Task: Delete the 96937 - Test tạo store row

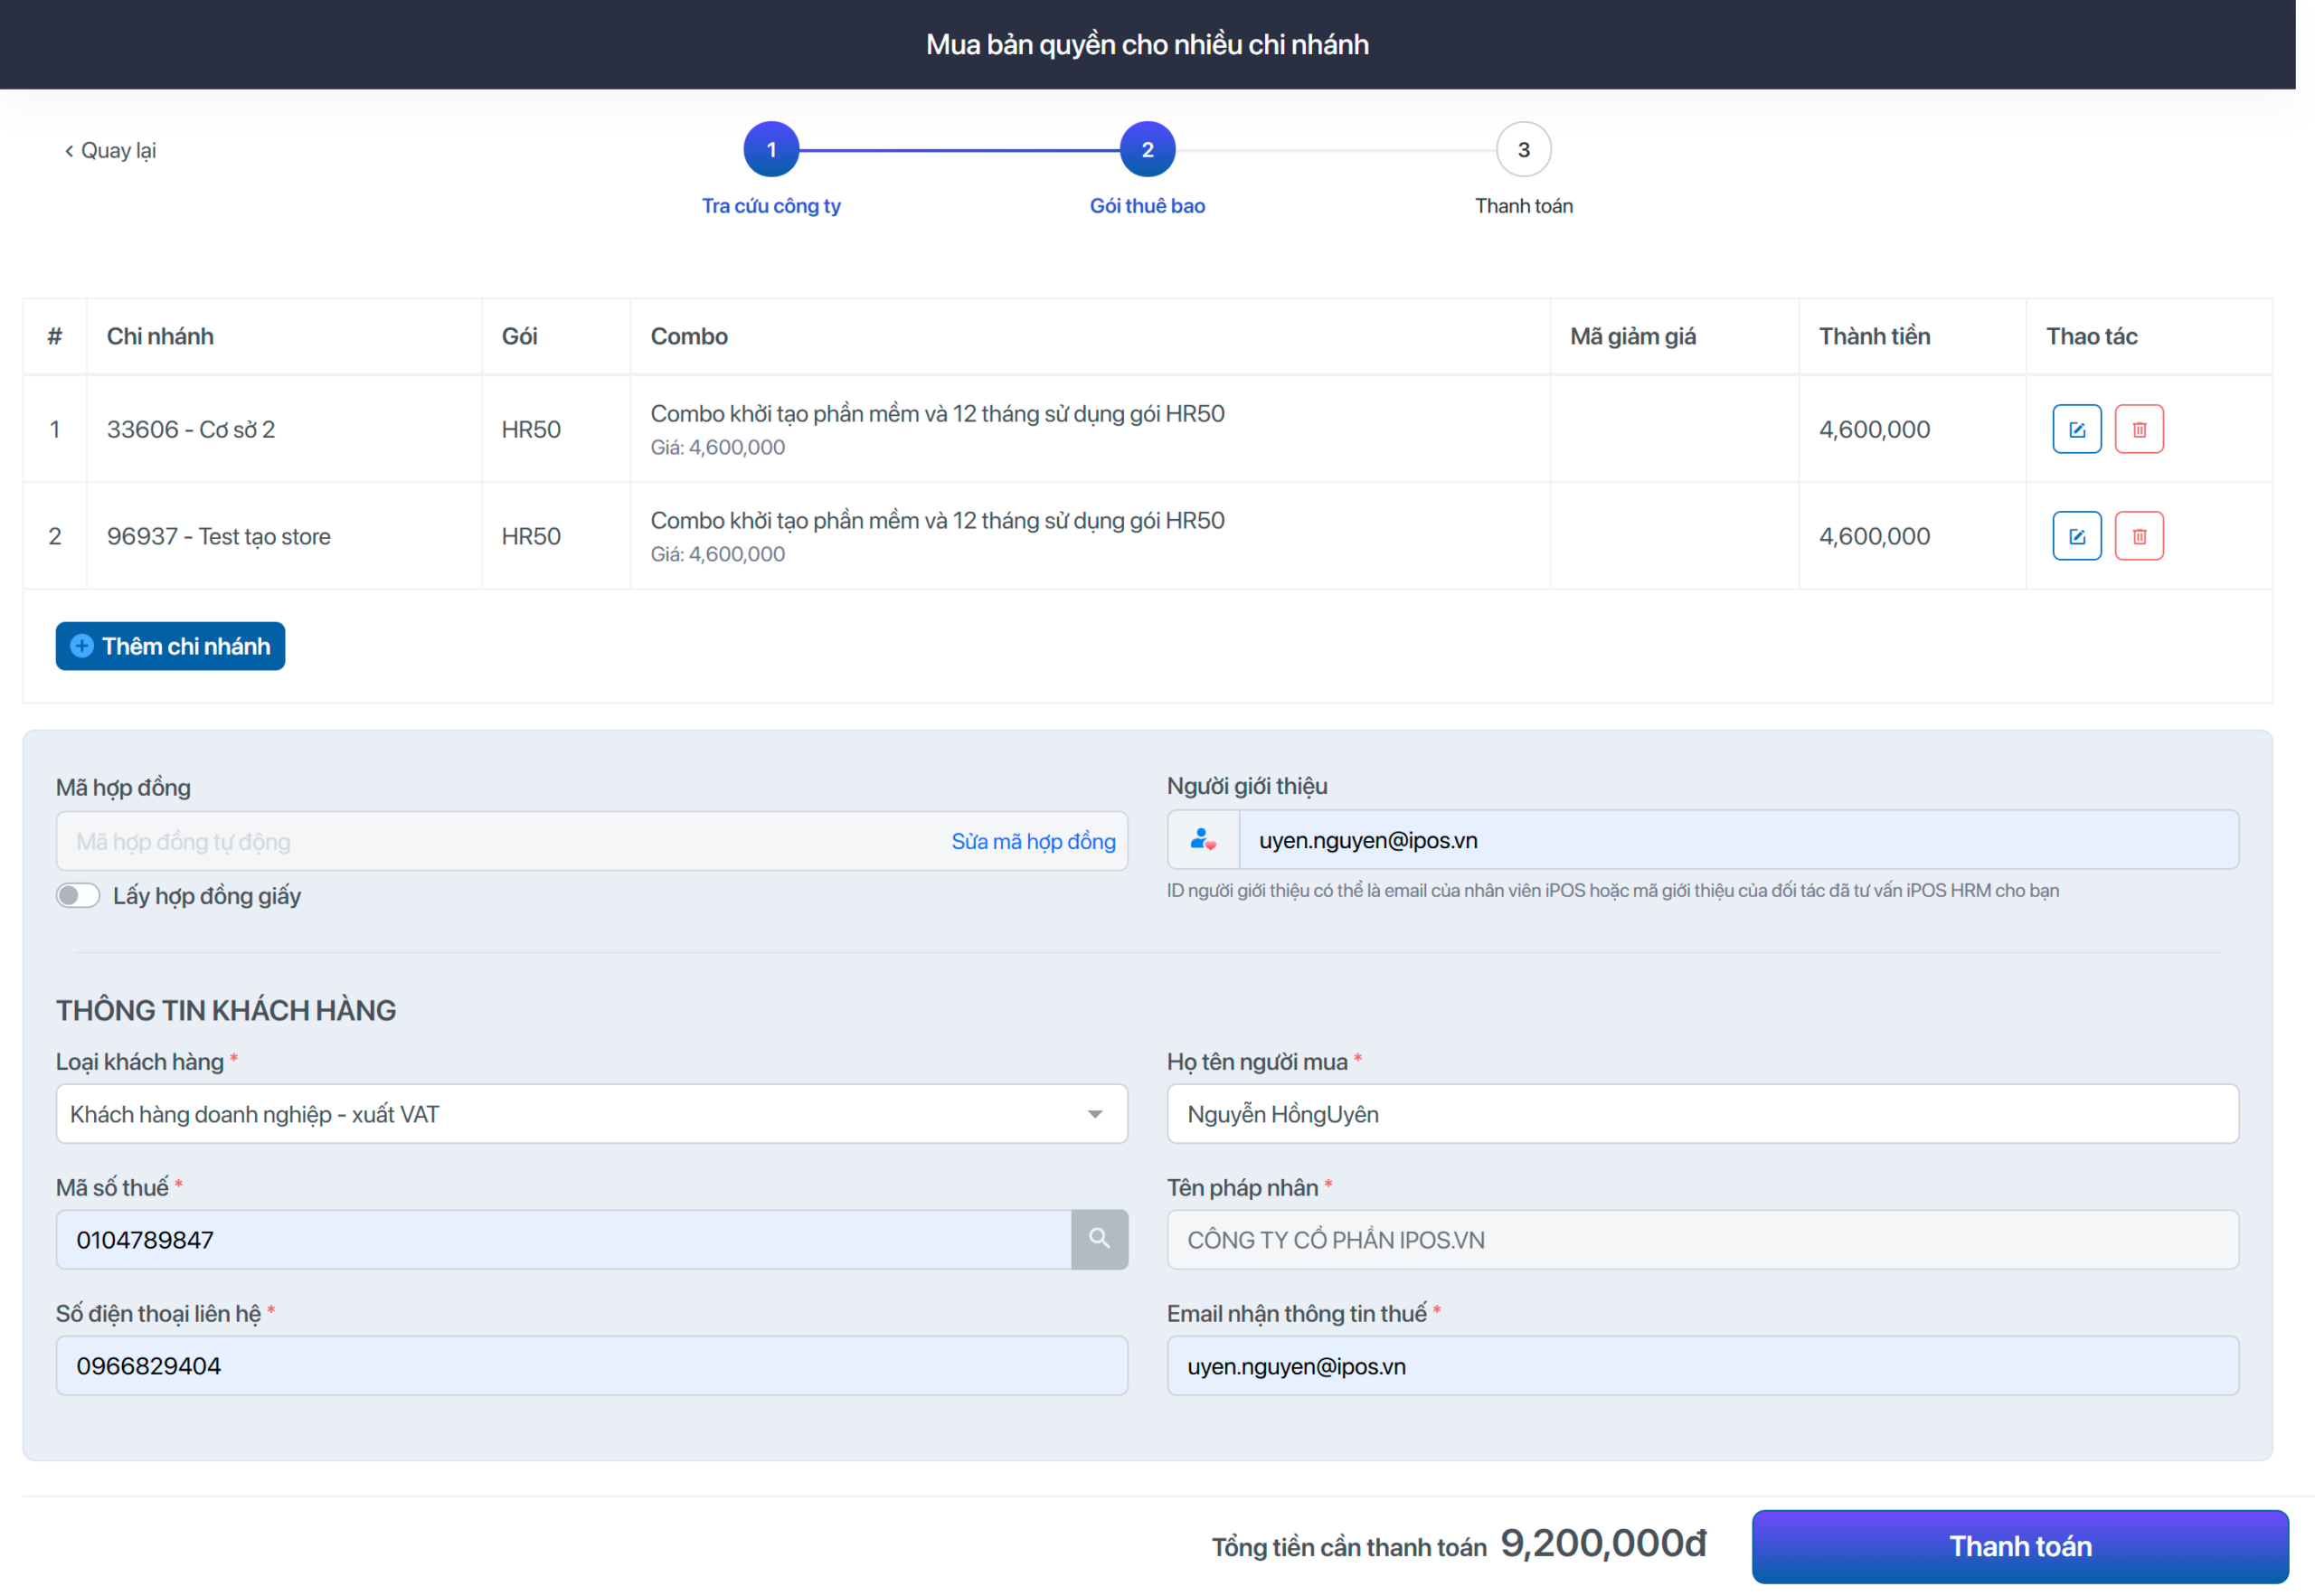Action: (x=2138, y=536)
